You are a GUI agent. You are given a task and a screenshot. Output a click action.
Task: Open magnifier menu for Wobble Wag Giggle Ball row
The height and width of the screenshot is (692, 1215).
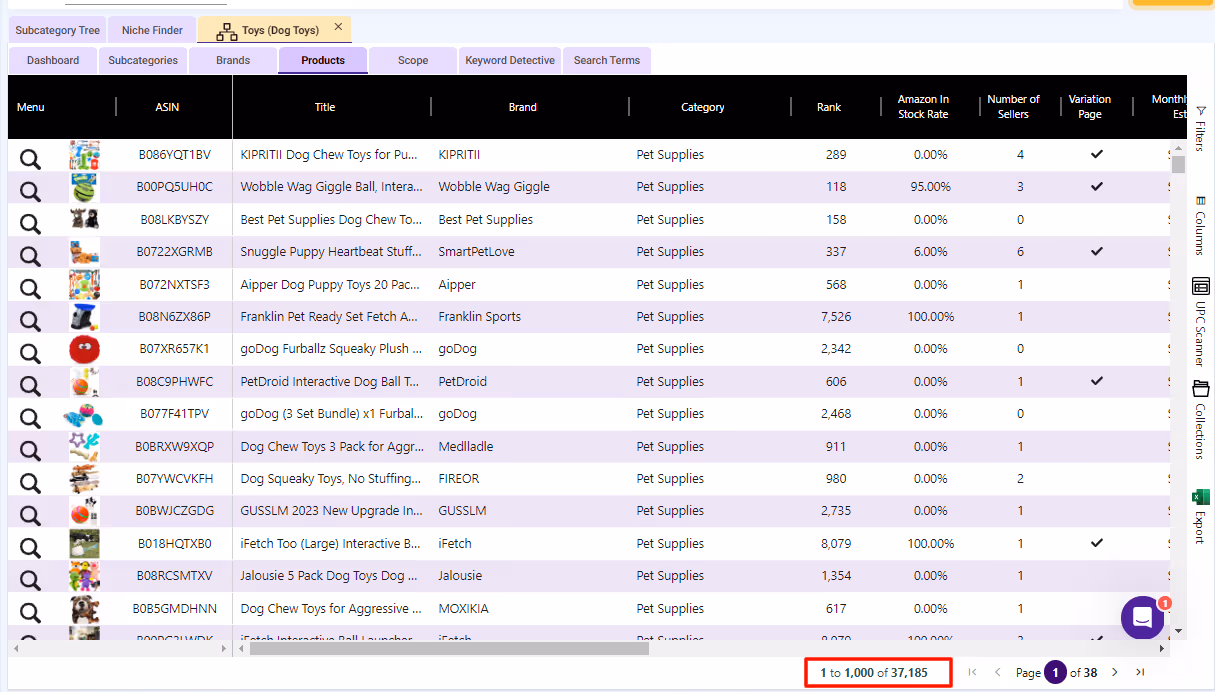30,190
